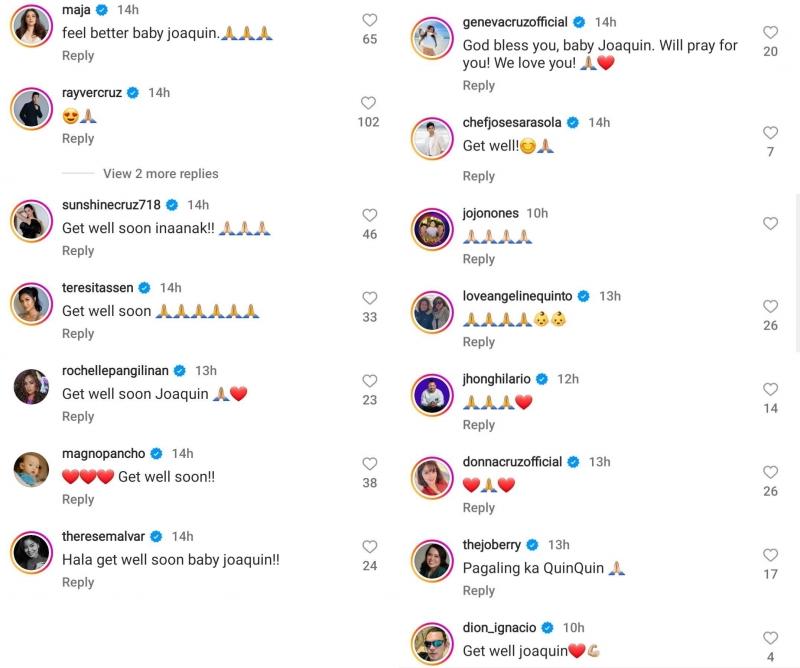Toggle like on magnopancho's comment
The image size is (800, 668).
[x=369, y=464]
